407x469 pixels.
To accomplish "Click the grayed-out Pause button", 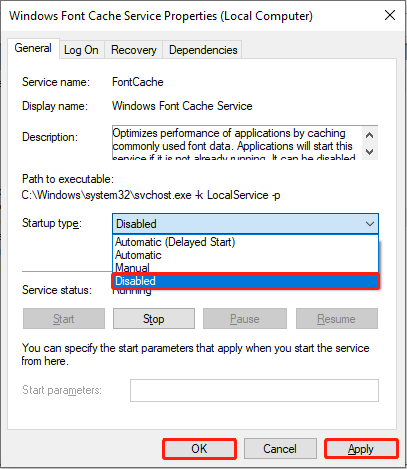I will (x=245, y=319).
